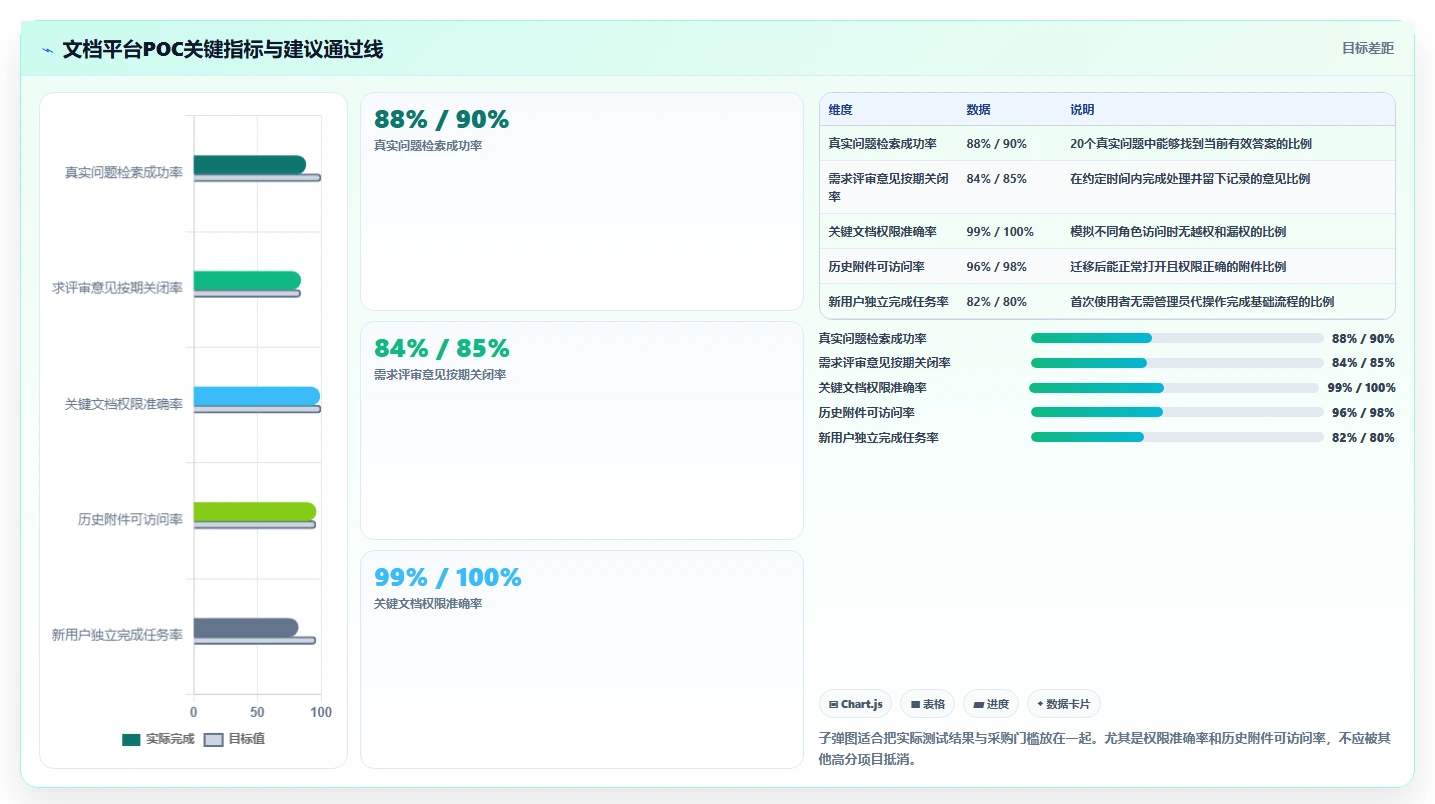The width and height of the screenshot is (1435, 804).
Task: Select the Chart.js tag chip
Action: pyautogui.click(x=855, y=704)
